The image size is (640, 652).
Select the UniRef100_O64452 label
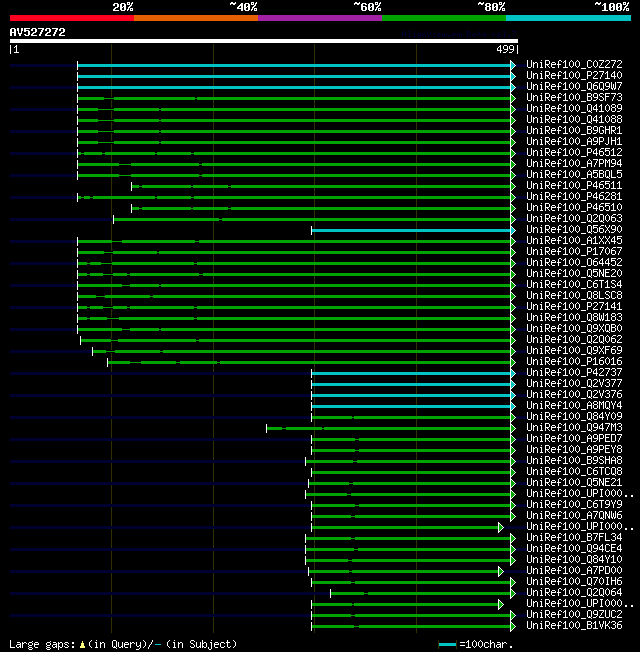point(574,262)
